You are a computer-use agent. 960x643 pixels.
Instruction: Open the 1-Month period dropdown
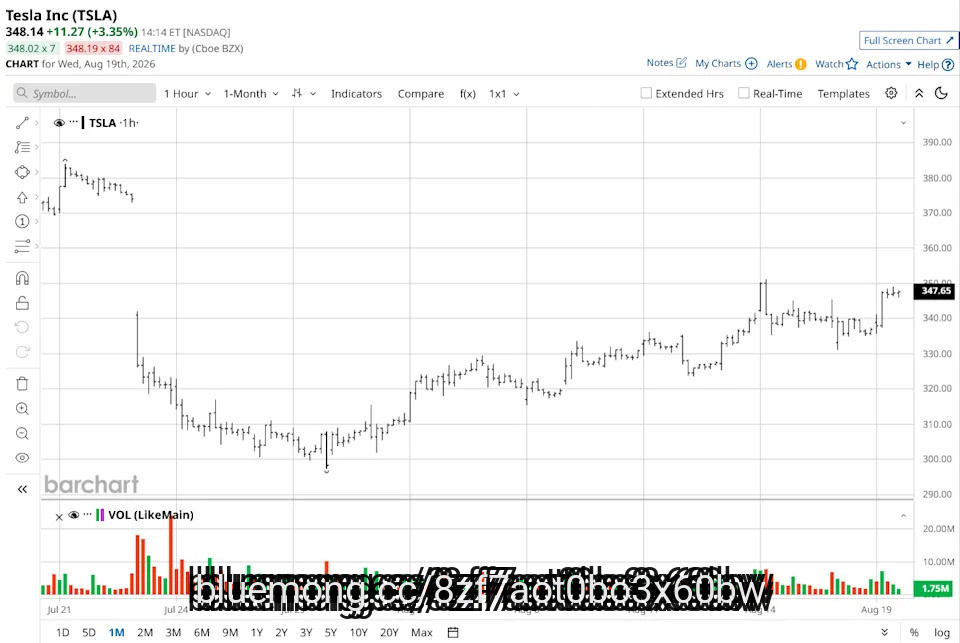pyautogui.click(x=251, y=94)
